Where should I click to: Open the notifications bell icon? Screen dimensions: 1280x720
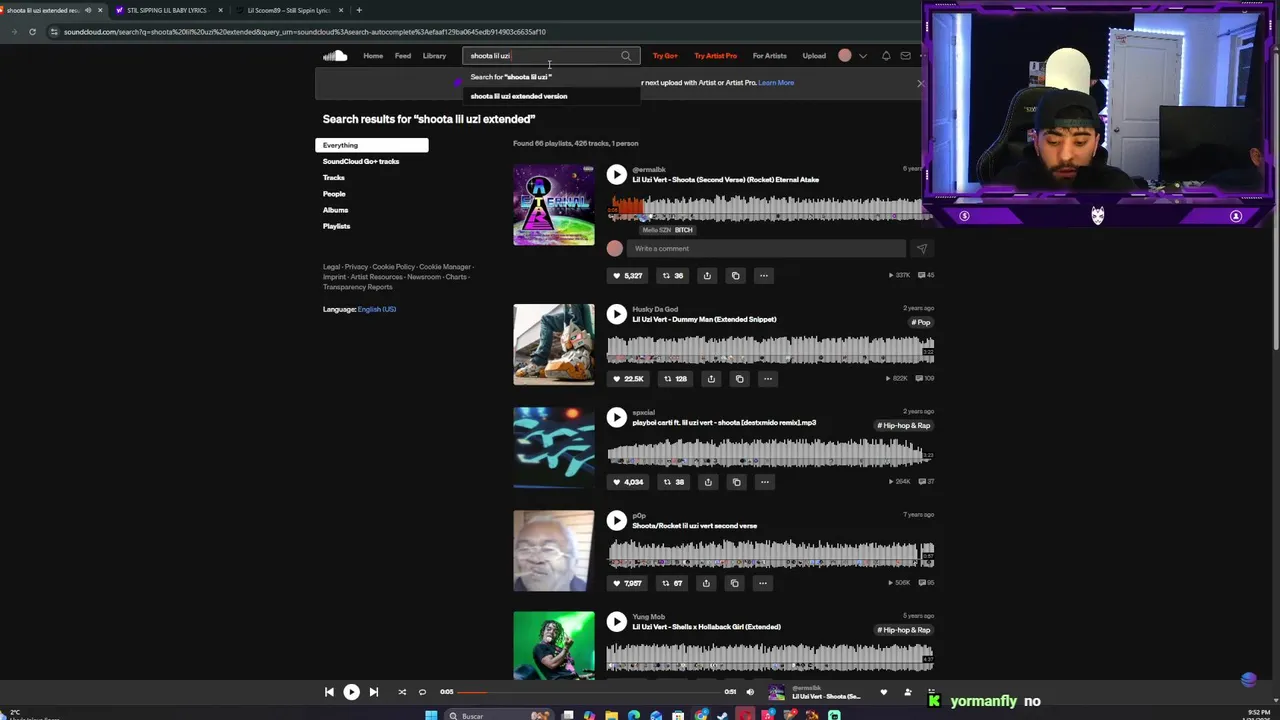point(886,56)
